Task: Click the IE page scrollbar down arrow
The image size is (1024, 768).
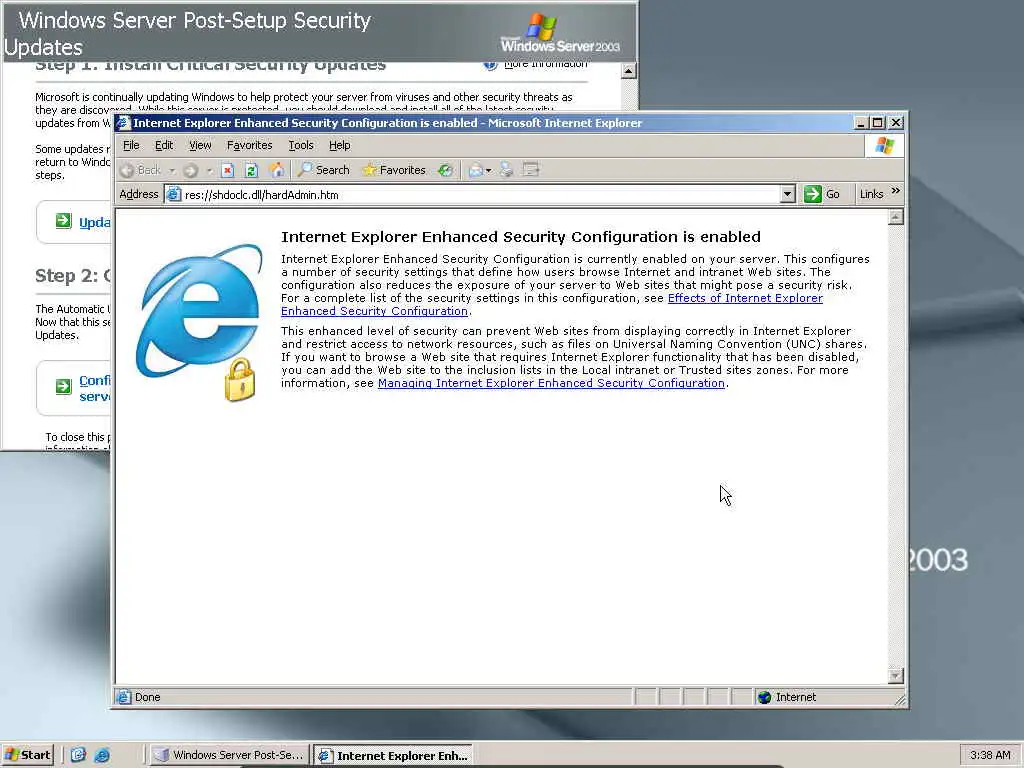Action: (896, 675)
